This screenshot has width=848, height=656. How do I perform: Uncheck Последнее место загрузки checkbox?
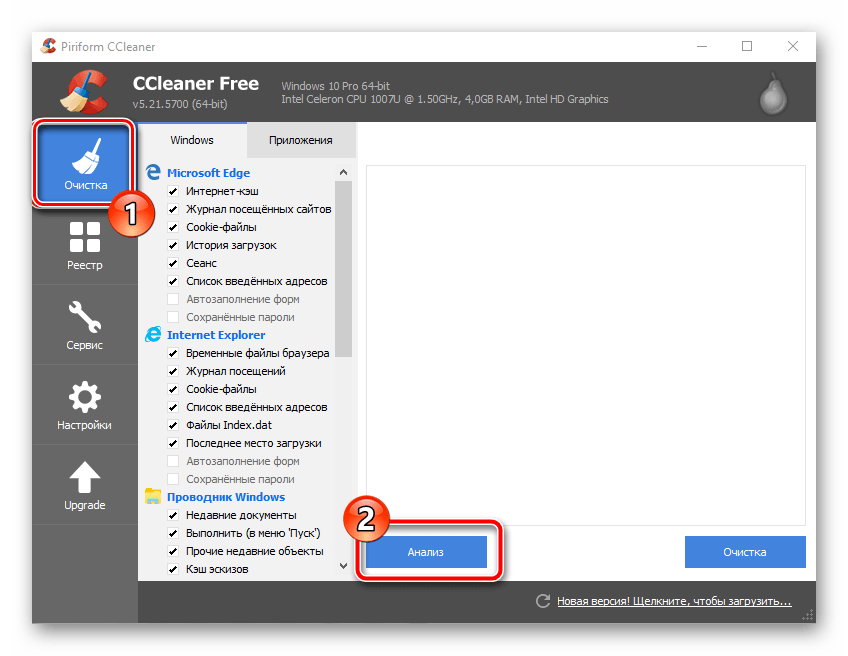pyautogui.click(x=173, y=443)
